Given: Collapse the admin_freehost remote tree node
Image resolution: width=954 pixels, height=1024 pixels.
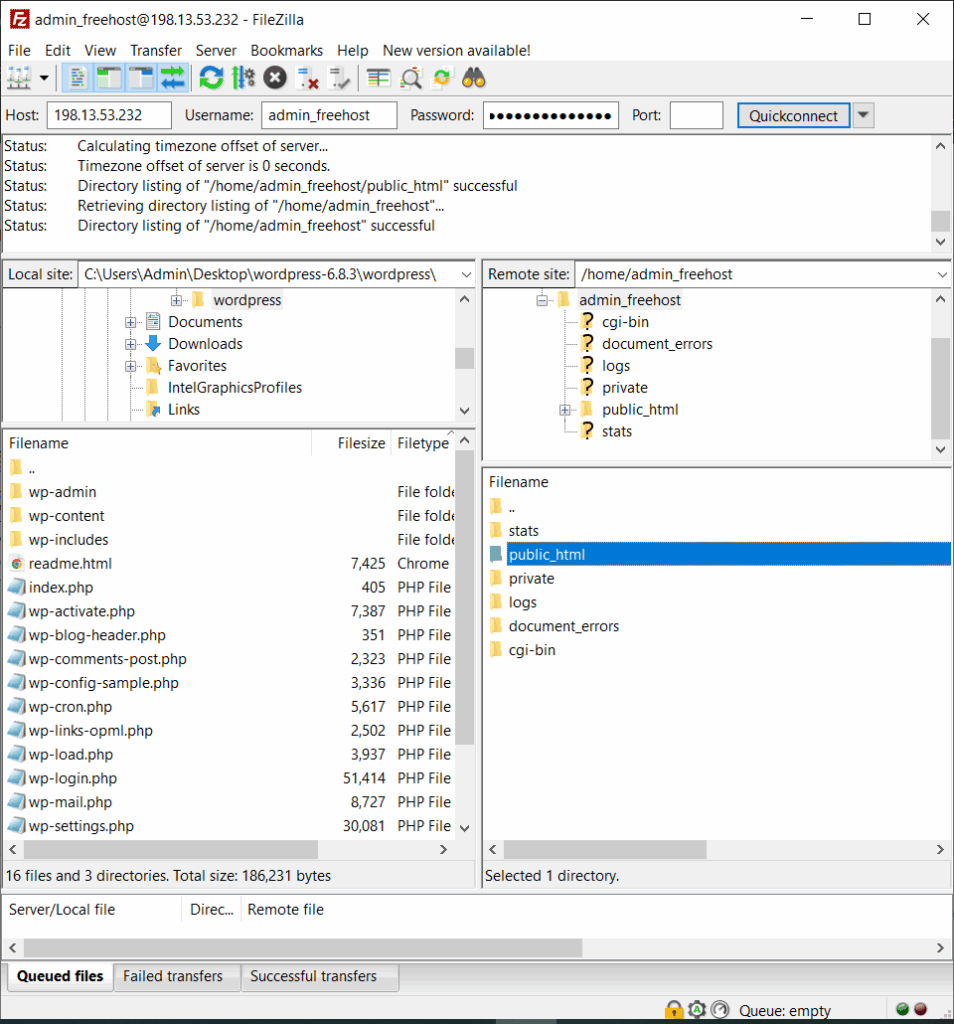Looking at the screenshot, I should point(541,299).
